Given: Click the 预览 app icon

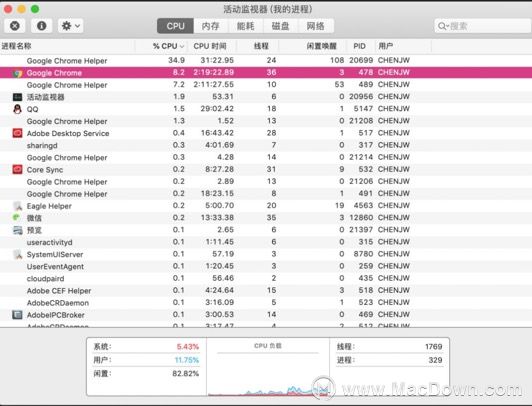Looking at the screenshot, I should pyautogui.click(x=18, y=230).
